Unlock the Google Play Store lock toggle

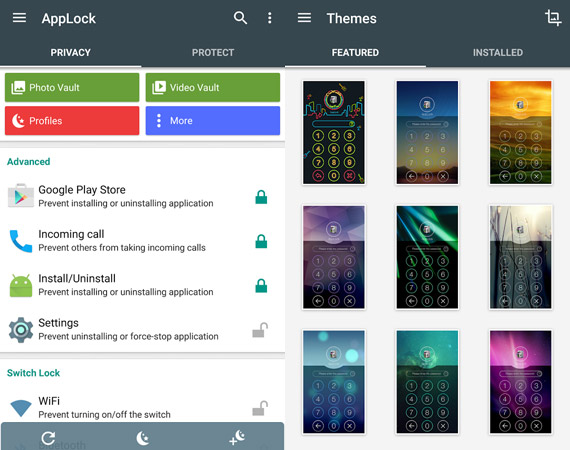[261, 197]
